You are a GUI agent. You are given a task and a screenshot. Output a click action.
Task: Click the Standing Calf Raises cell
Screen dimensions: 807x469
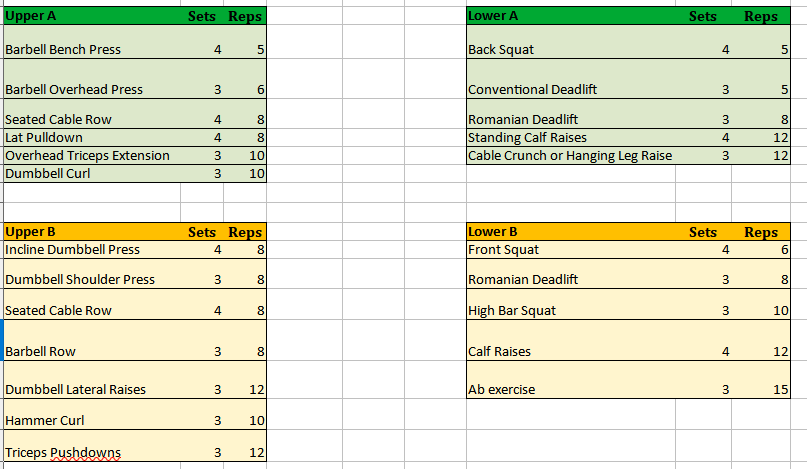[571, 137]
